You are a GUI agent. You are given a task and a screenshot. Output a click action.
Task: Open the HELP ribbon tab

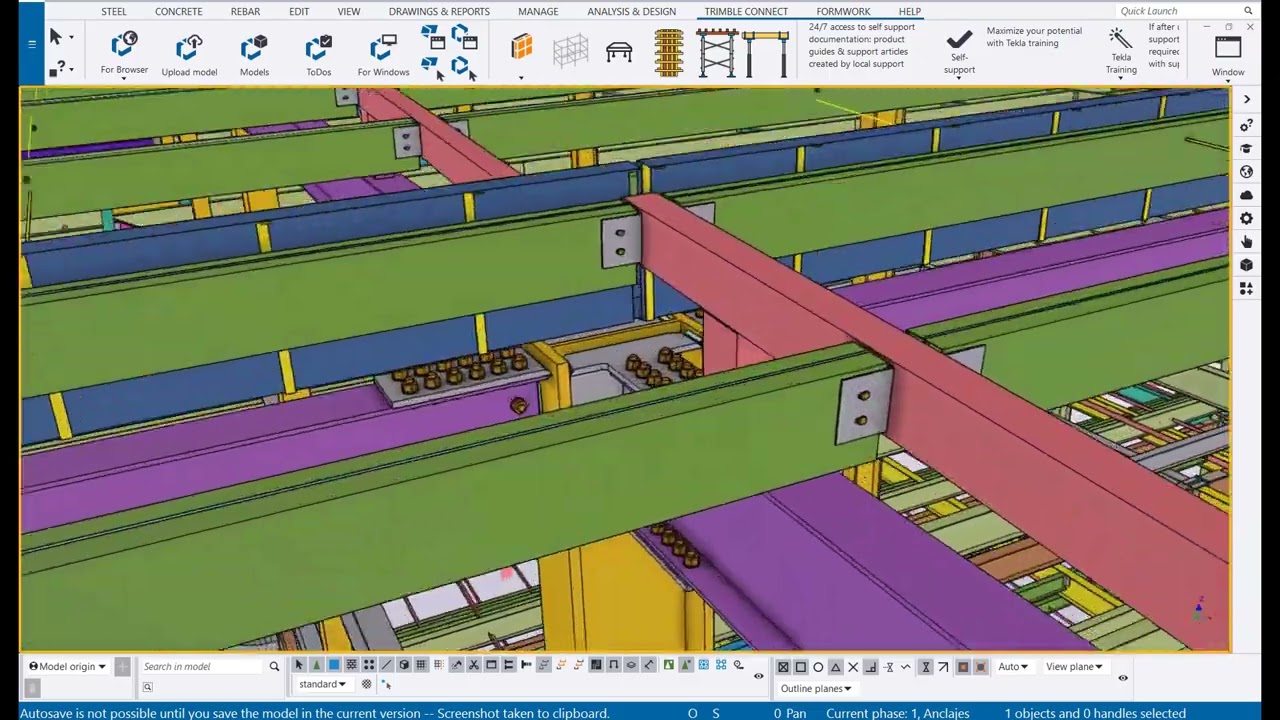[910, 11]
